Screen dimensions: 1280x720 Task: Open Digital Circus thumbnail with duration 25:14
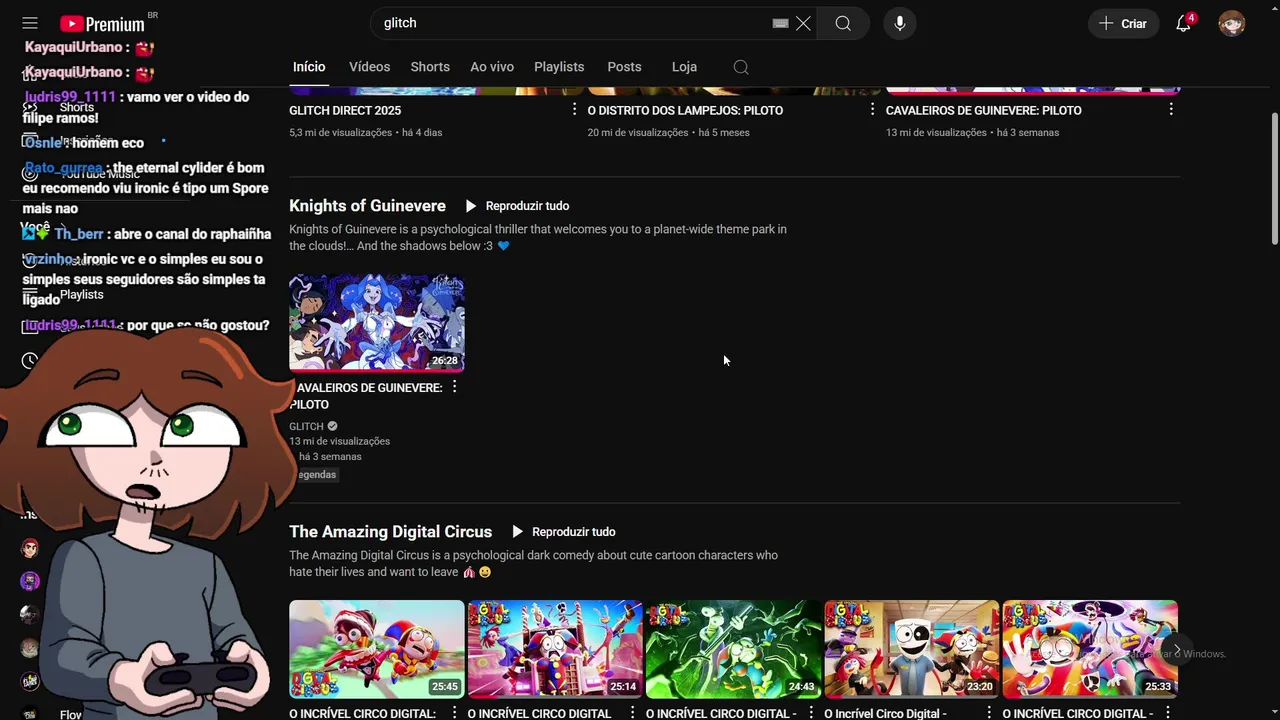[555, 648]
